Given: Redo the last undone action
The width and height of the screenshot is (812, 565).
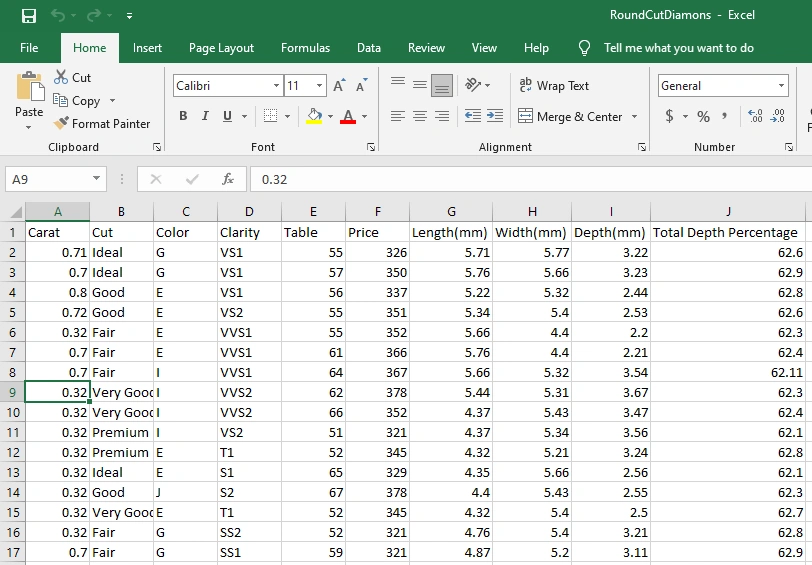Looking at the screenshot, I should [94, 16].
